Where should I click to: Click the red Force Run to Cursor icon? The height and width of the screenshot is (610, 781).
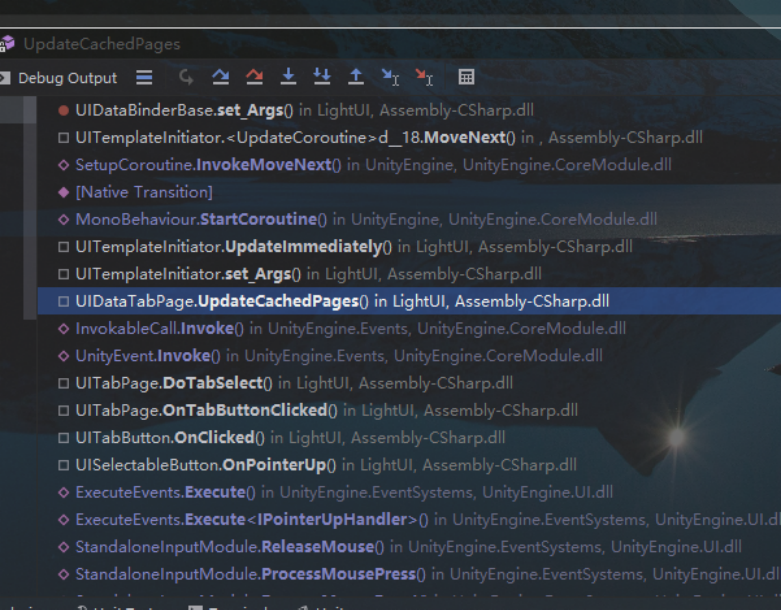424,77
